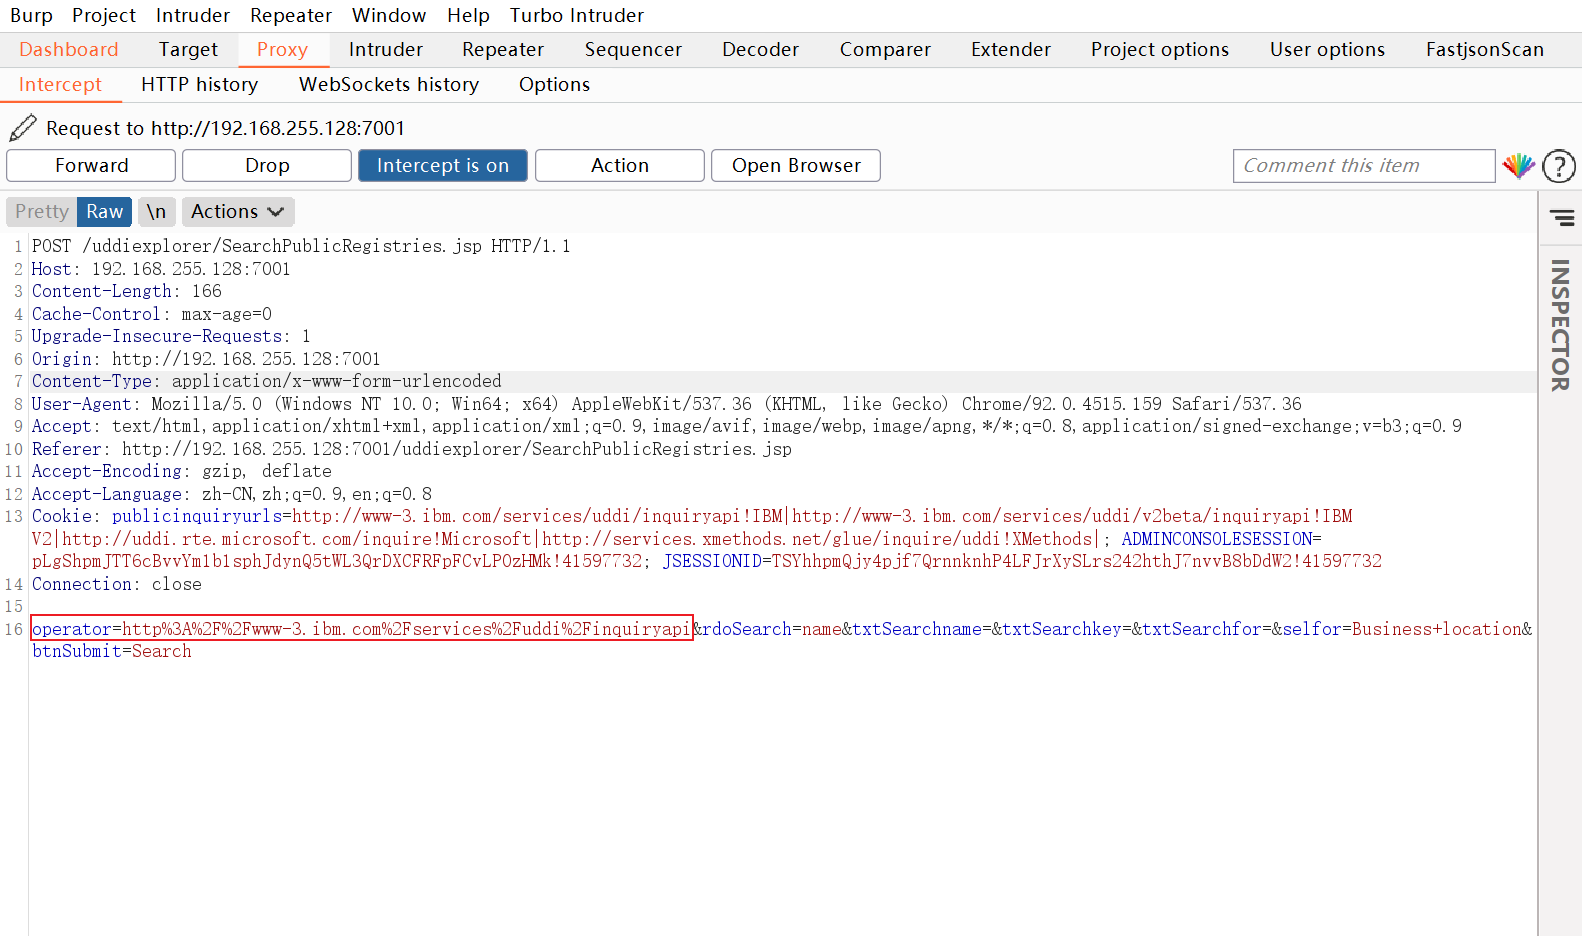Launch Open Browser
The width and height of the screenshot is (1582, 936).
(x=796, y=166)
